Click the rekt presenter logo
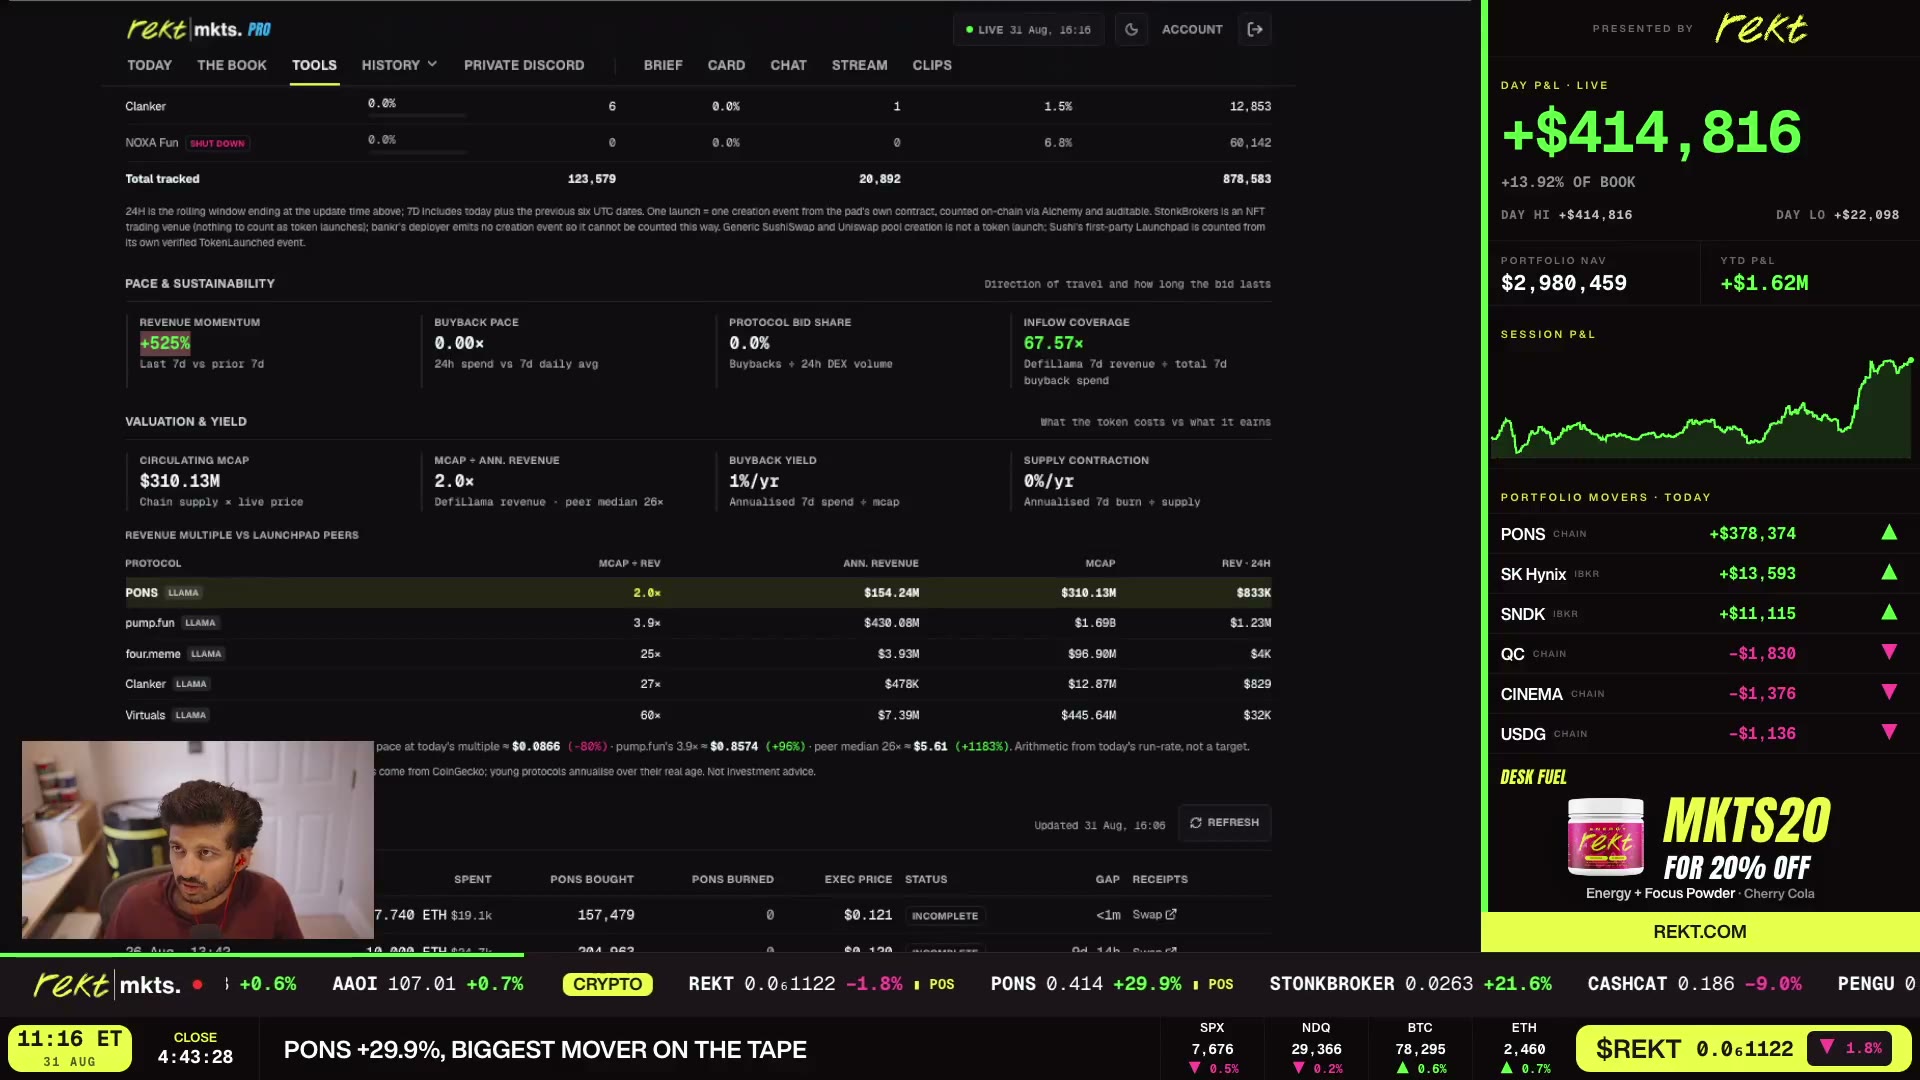The image size is (1920, 1080). [1761, 28]
